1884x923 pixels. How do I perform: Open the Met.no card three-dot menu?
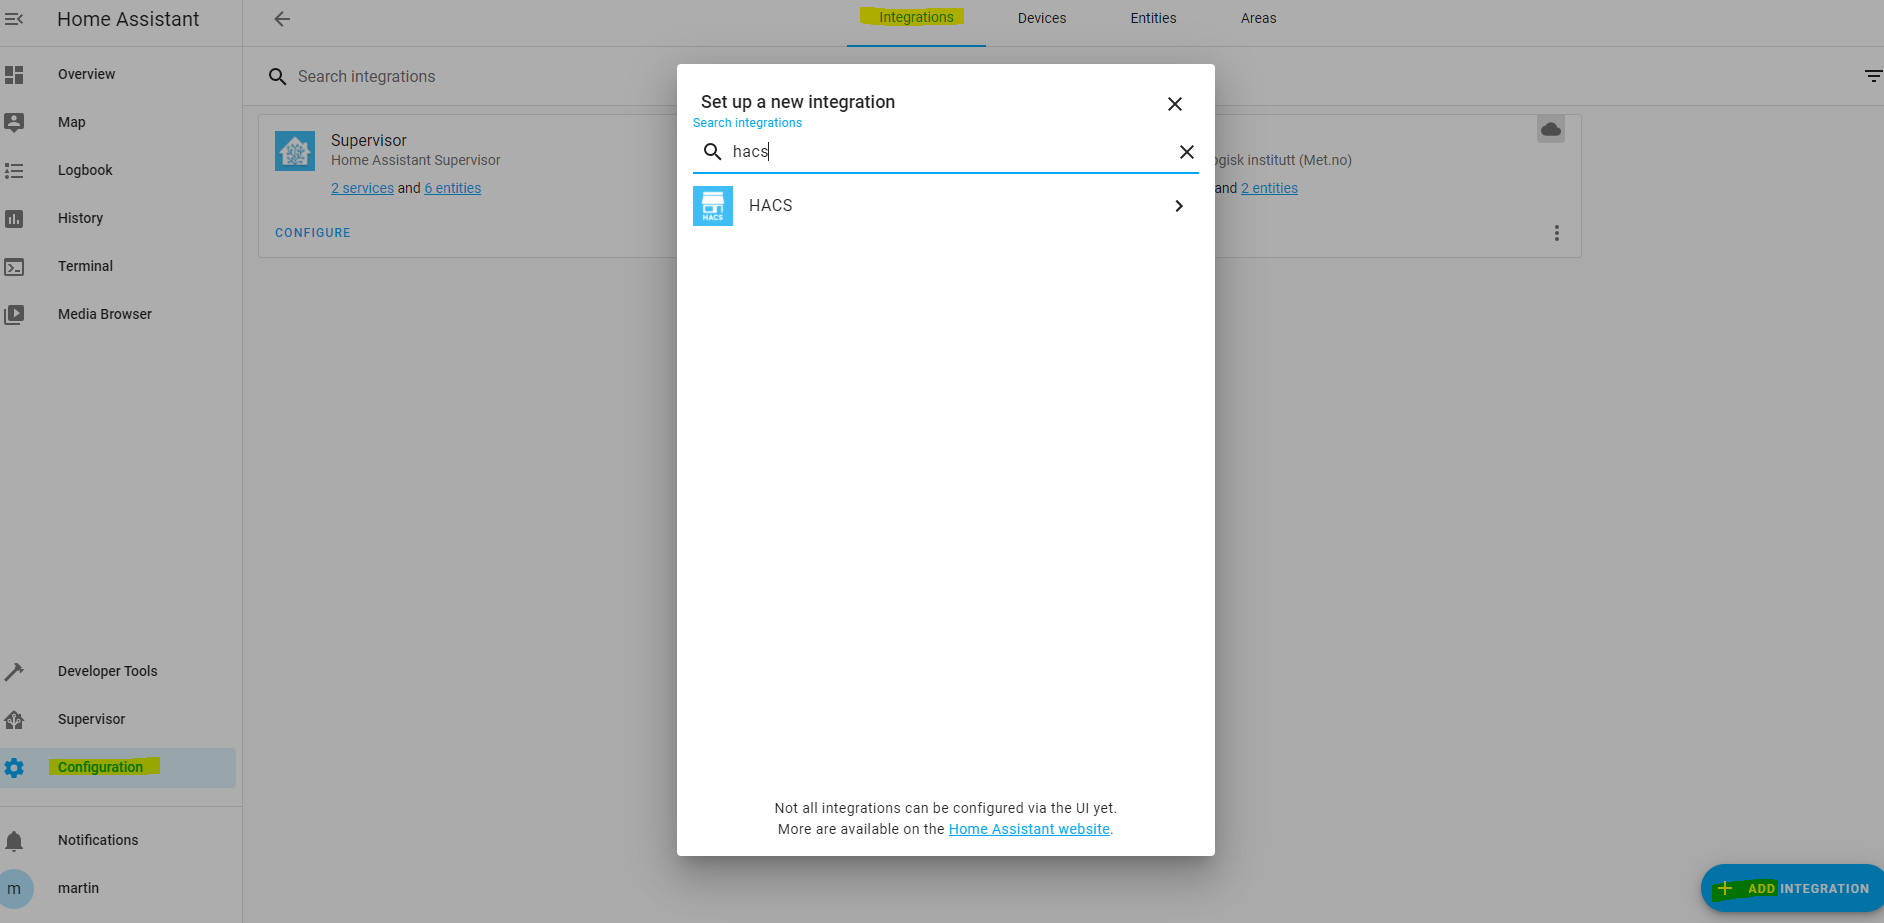click(1556, 233)
